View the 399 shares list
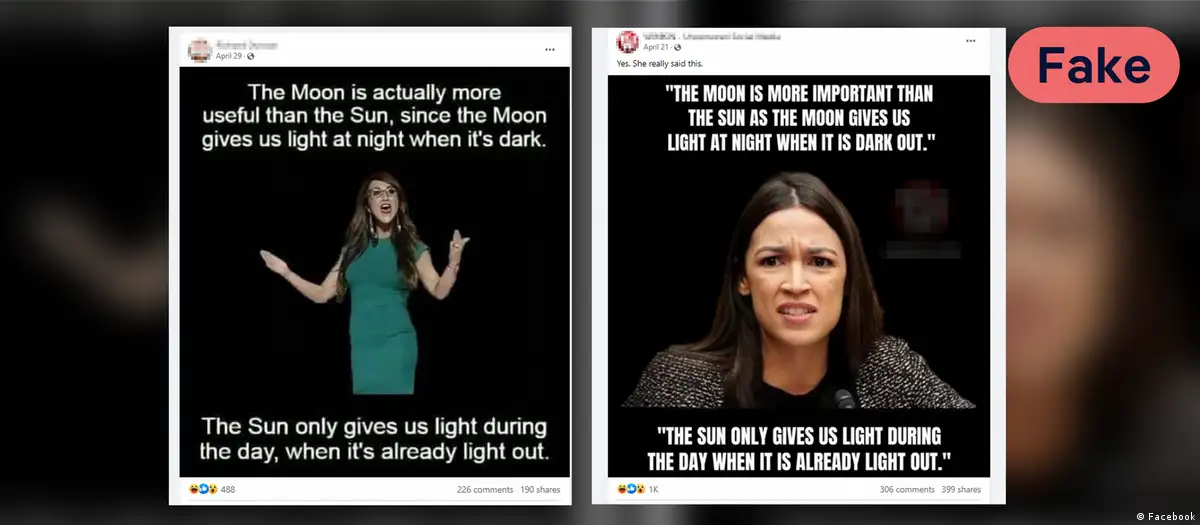This screenshot has width=1200, height=525. pos(961,490)
